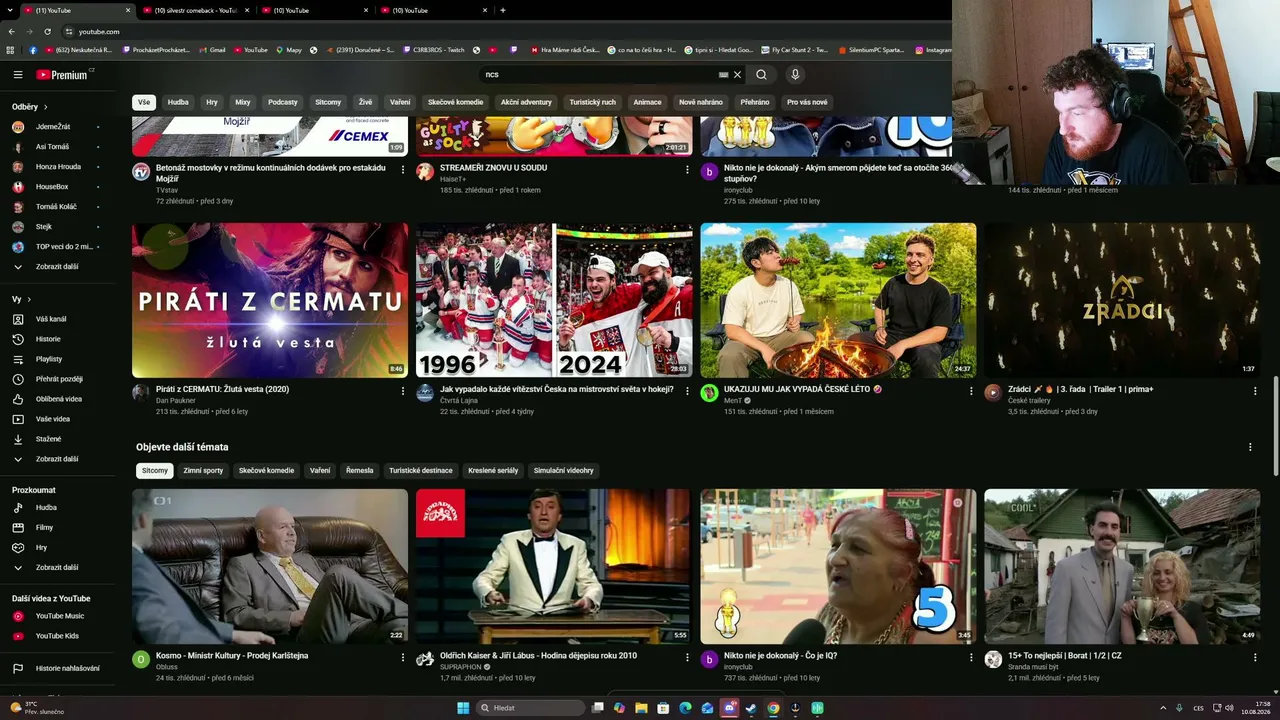Open Oblíbená videa list
This screenshot has width=1280, height=720.
tap(57, 399)
